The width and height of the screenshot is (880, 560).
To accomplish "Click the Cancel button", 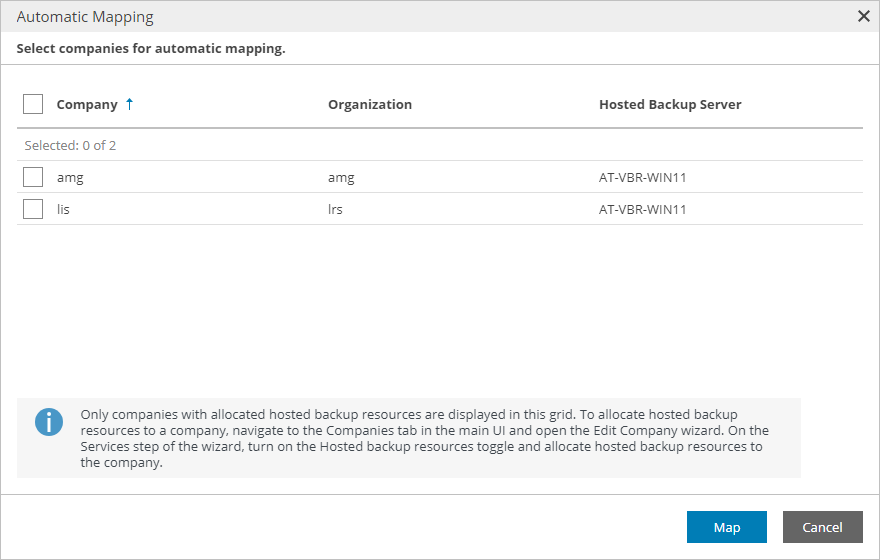I will [x=823, y=527].
